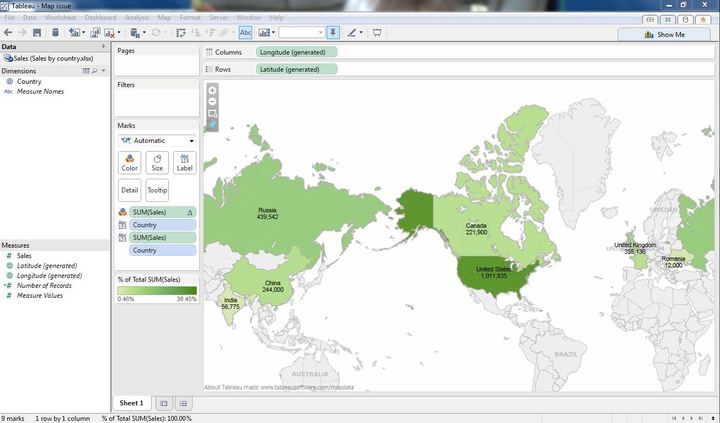The height and width of the screenshot is (423, 720).
Task: Click the green color gradient legend bar
Action: pyautogui.click(x=157, y=290)
